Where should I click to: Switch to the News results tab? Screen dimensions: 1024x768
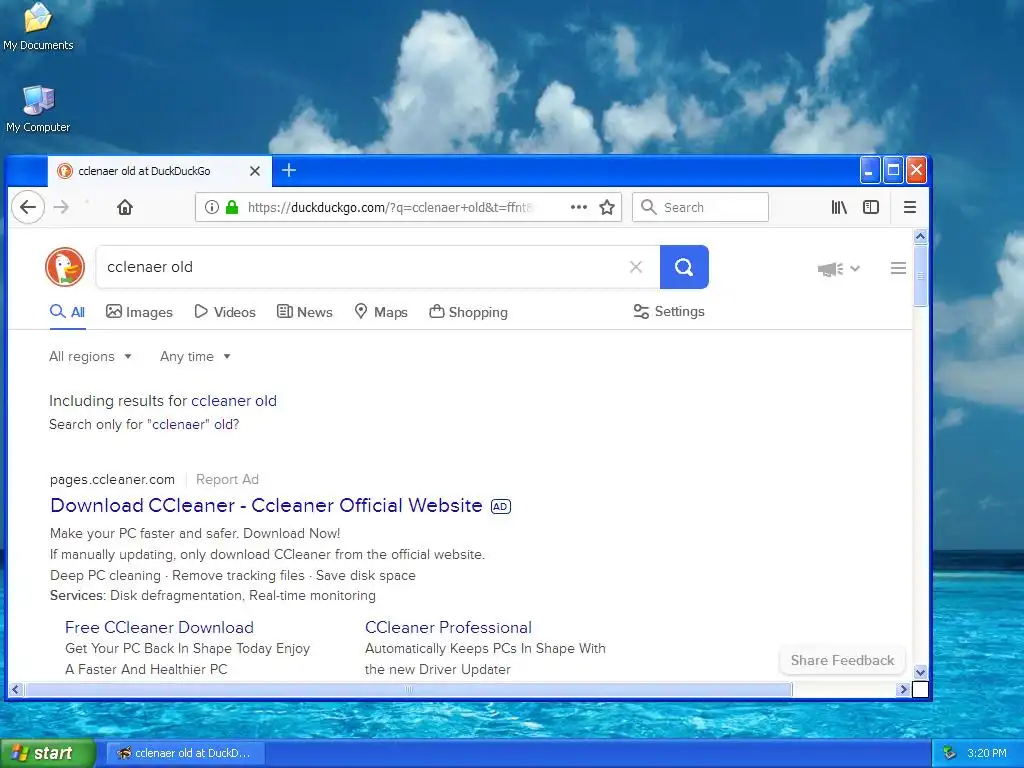[x=304, y=312]
